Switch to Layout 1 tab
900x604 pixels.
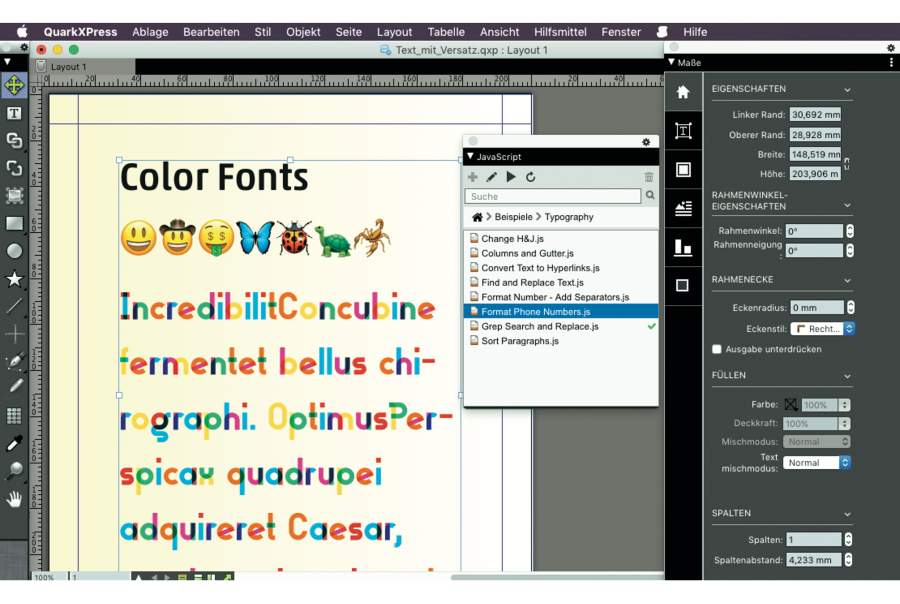pos(68,67)
